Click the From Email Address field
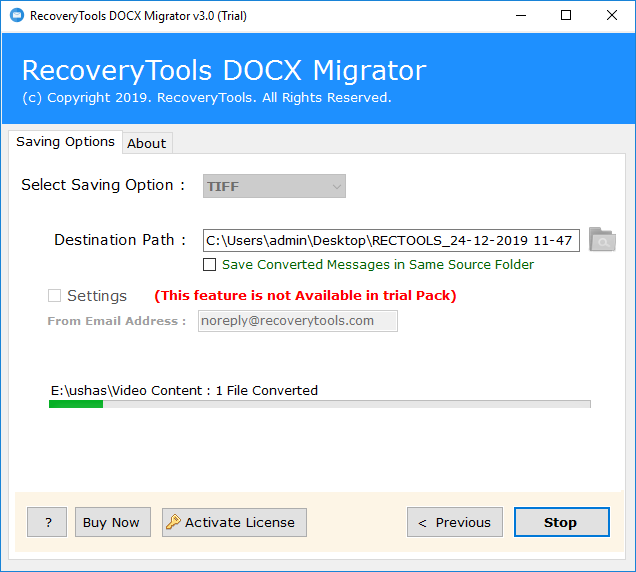 pyautogui.click(x=298, y=321)
